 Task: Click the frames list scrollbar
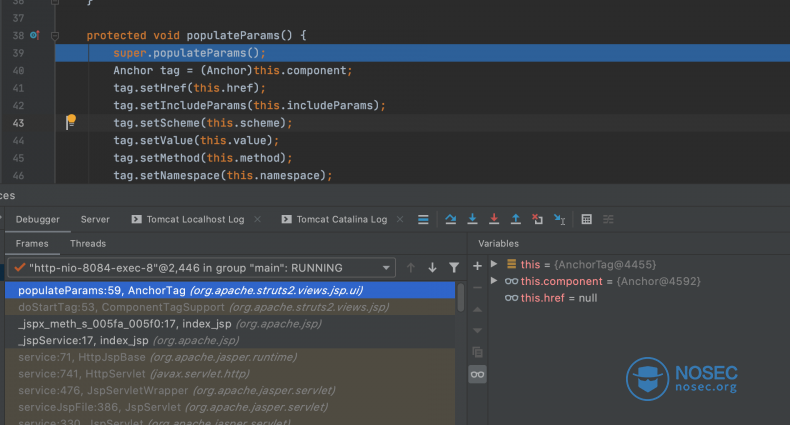click(x=460, y=298)
